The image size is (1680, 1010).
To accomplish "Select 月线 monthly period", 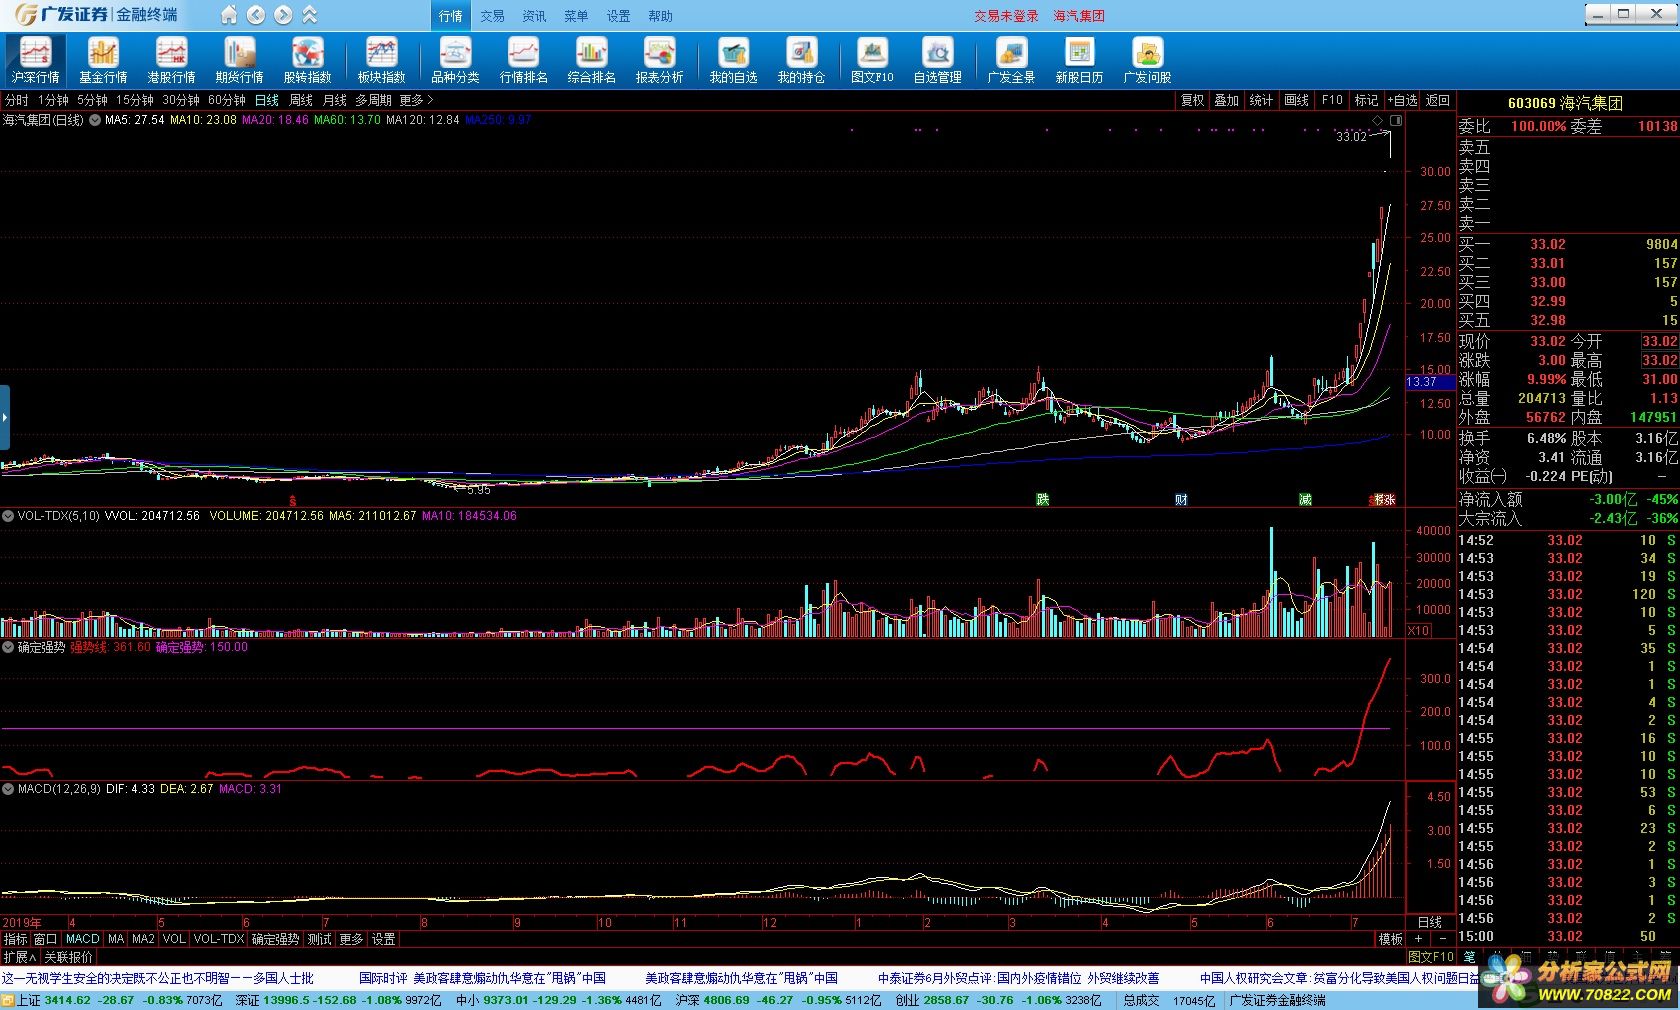I will [335, 100].
